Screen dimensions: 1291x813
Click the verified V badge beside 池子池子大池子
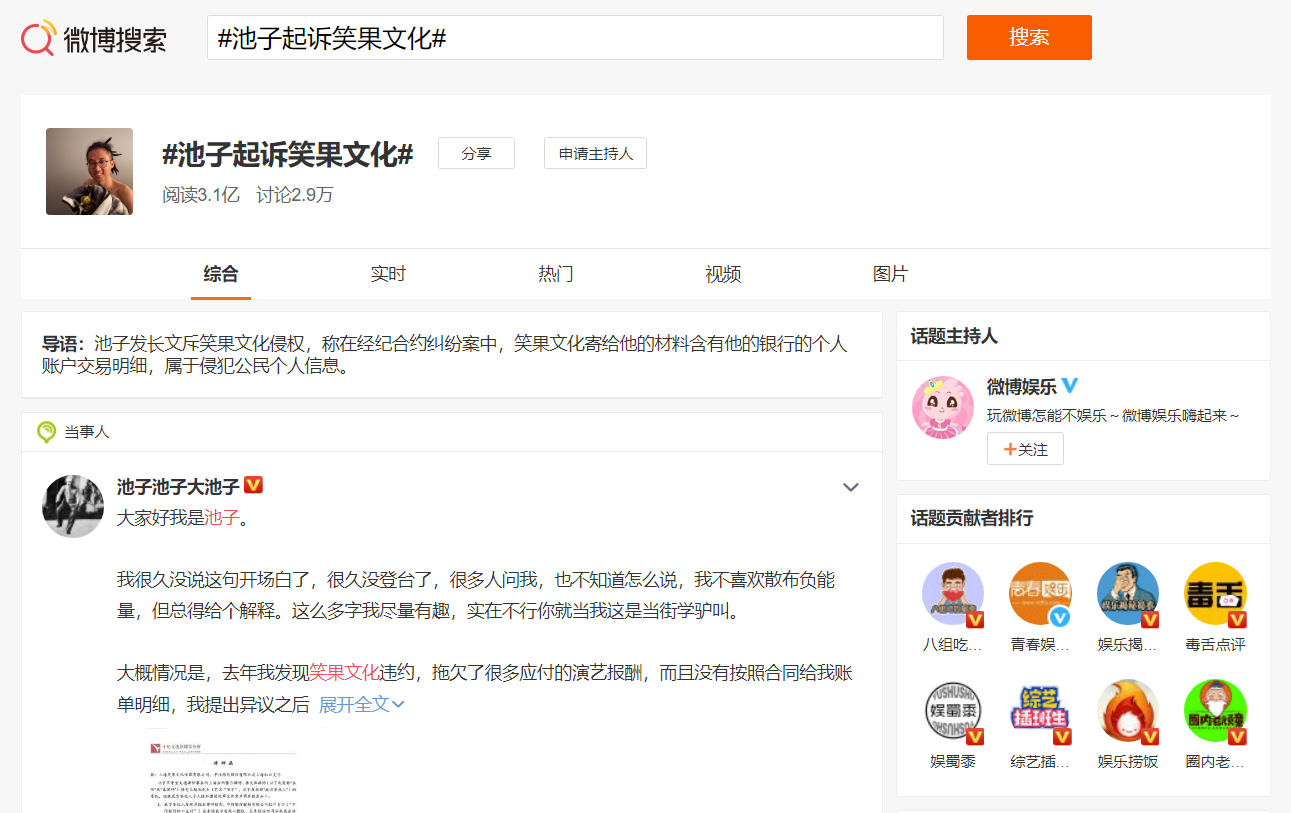point(253,485)
